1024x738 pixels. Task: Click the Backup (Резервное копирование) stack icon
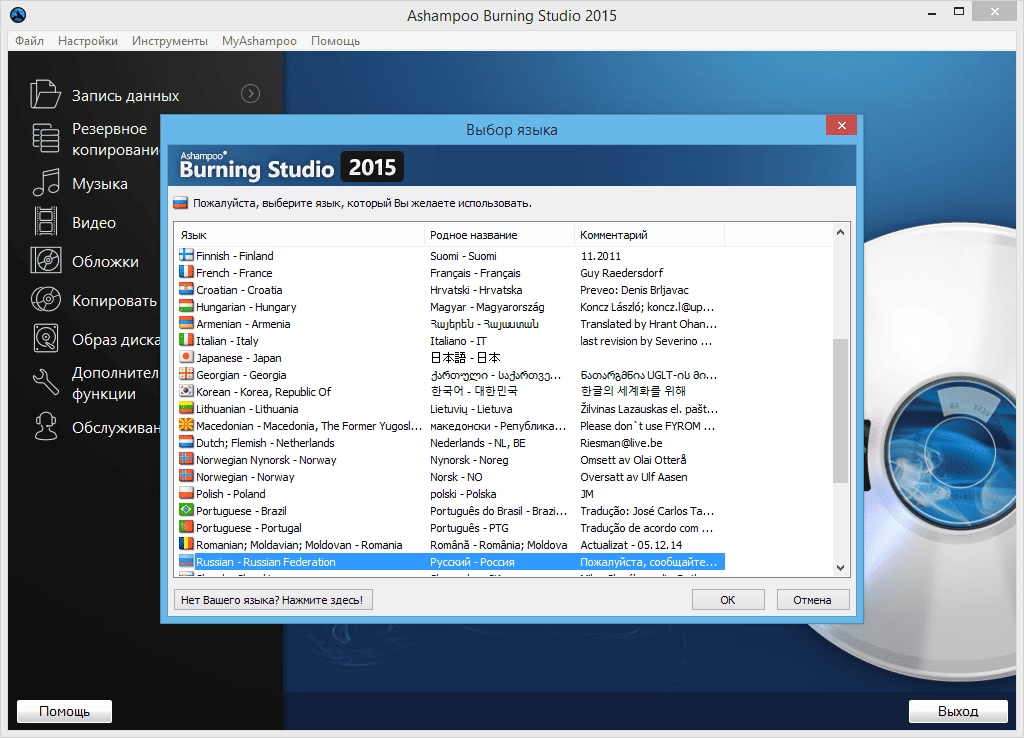(45, 138)
